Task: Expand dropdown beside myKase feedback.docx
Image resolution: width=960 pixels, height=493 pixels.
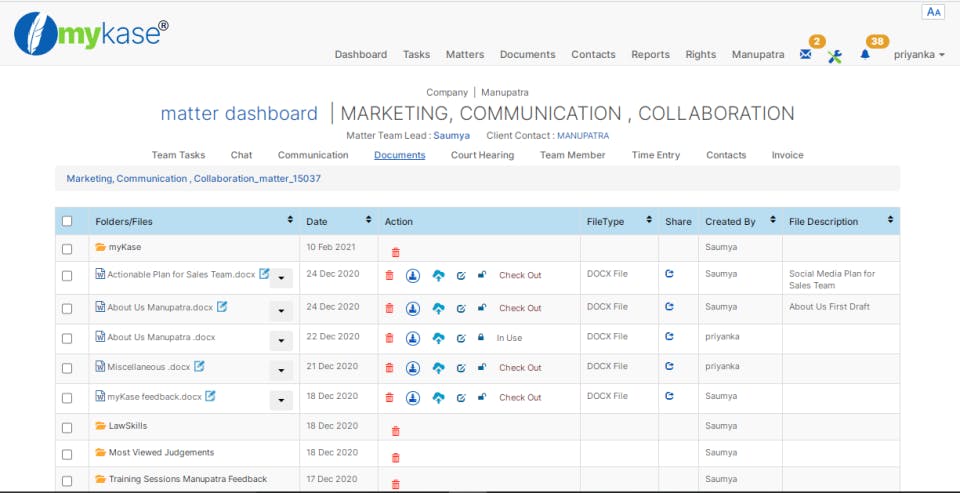Action: [281, 400]
